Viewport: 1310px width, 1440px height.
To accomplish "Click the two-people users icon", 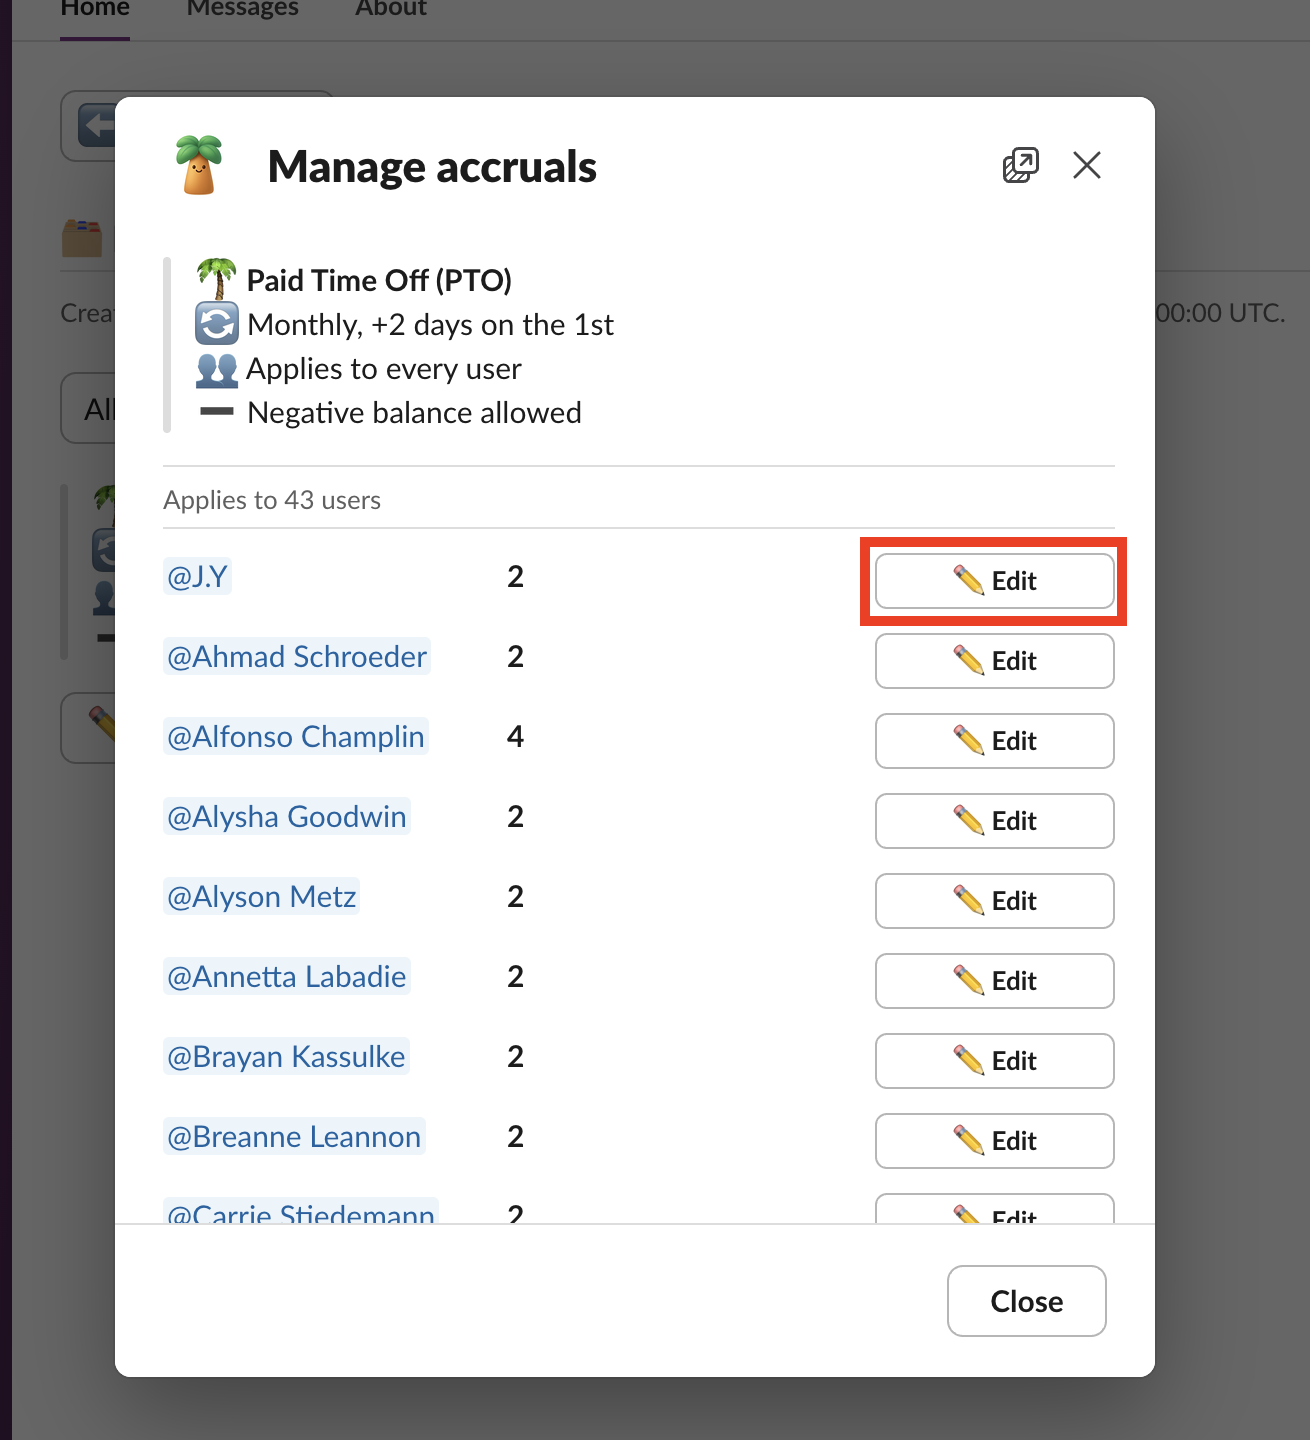I will click(216, 369).
